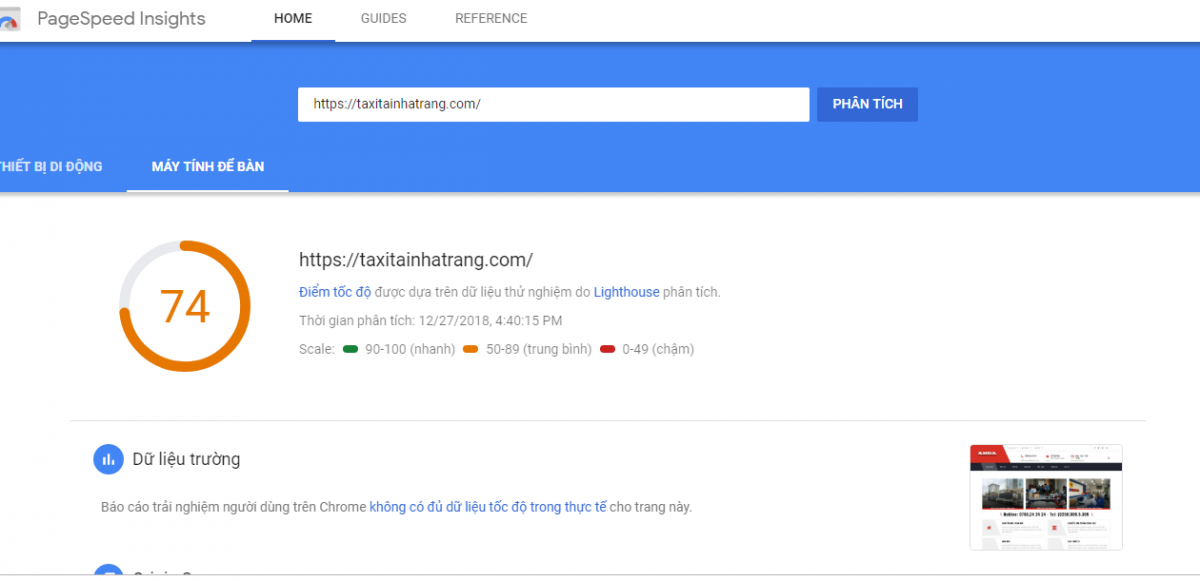
Task: Click the orange score gauge showing 74
Action: pyautogui.click(x=184, y=306)
